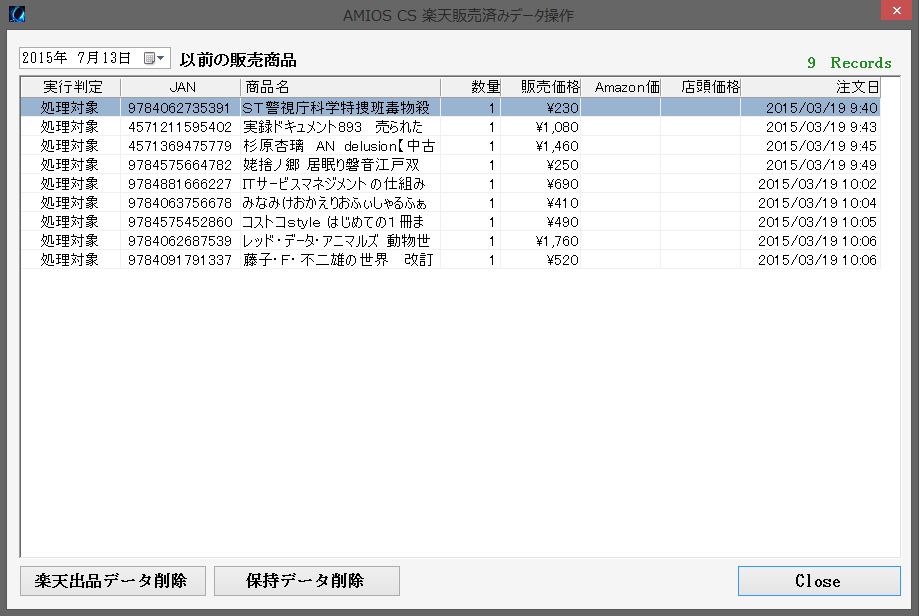Select row with JAN 9784062735391
919x616 pixels.
pyautogui.click(x=450, y=107)
